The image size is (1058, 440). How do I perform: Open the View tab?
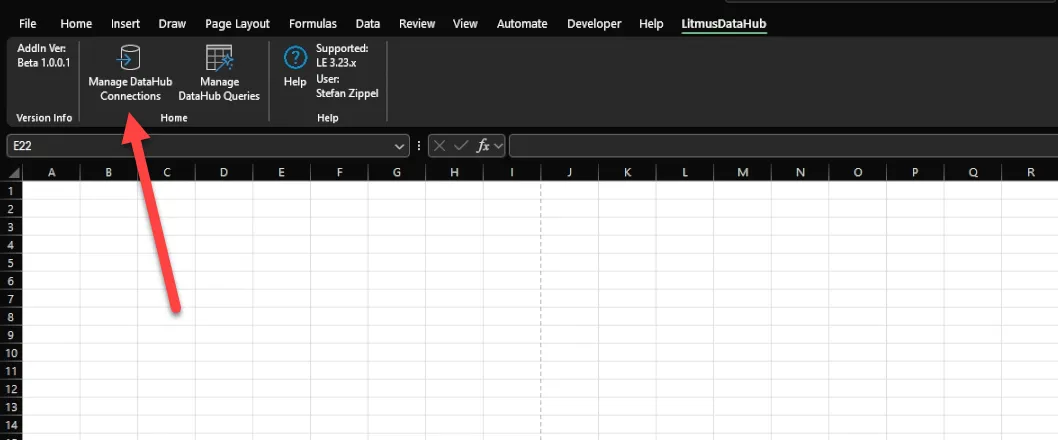pos(466,24)
